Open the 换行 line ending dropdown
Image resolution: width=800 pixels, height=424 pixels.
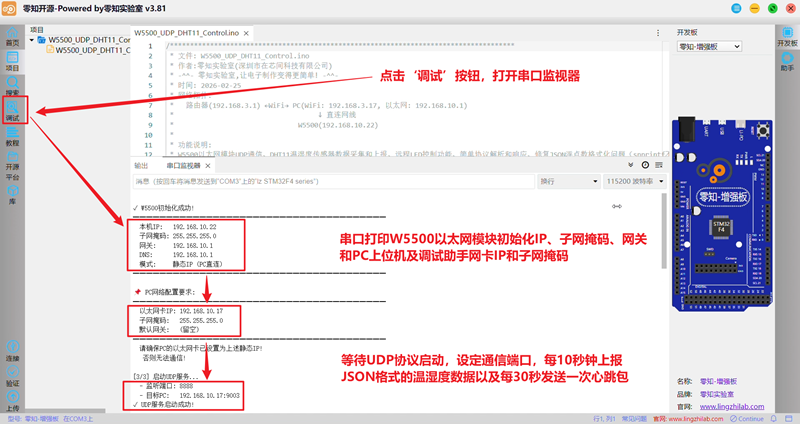click(568, 181)
